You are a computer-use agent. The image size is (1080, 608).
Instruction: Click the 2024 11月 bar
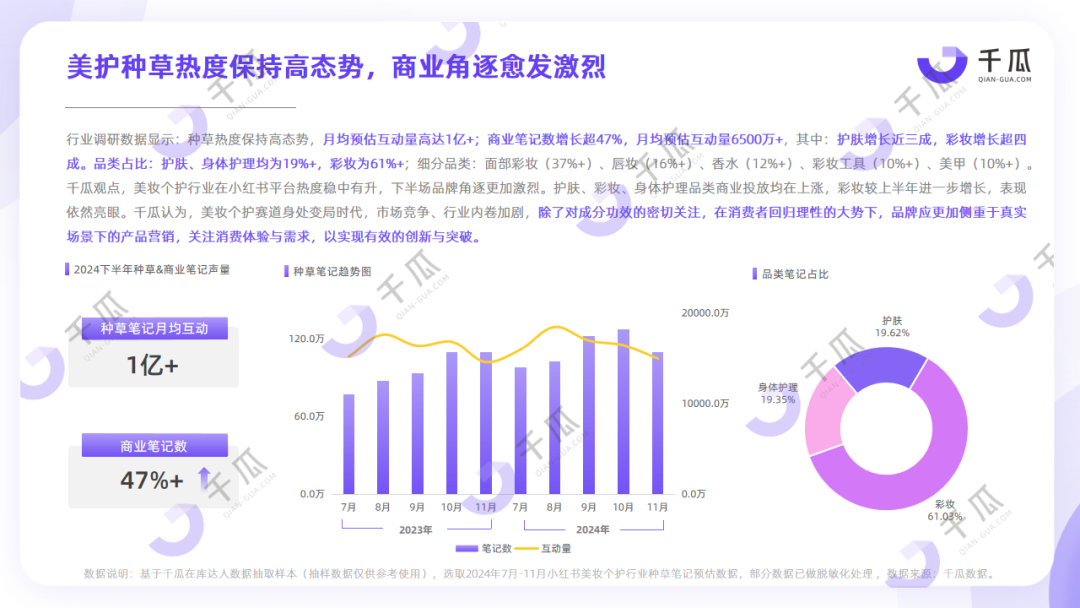tap(658, 423)
